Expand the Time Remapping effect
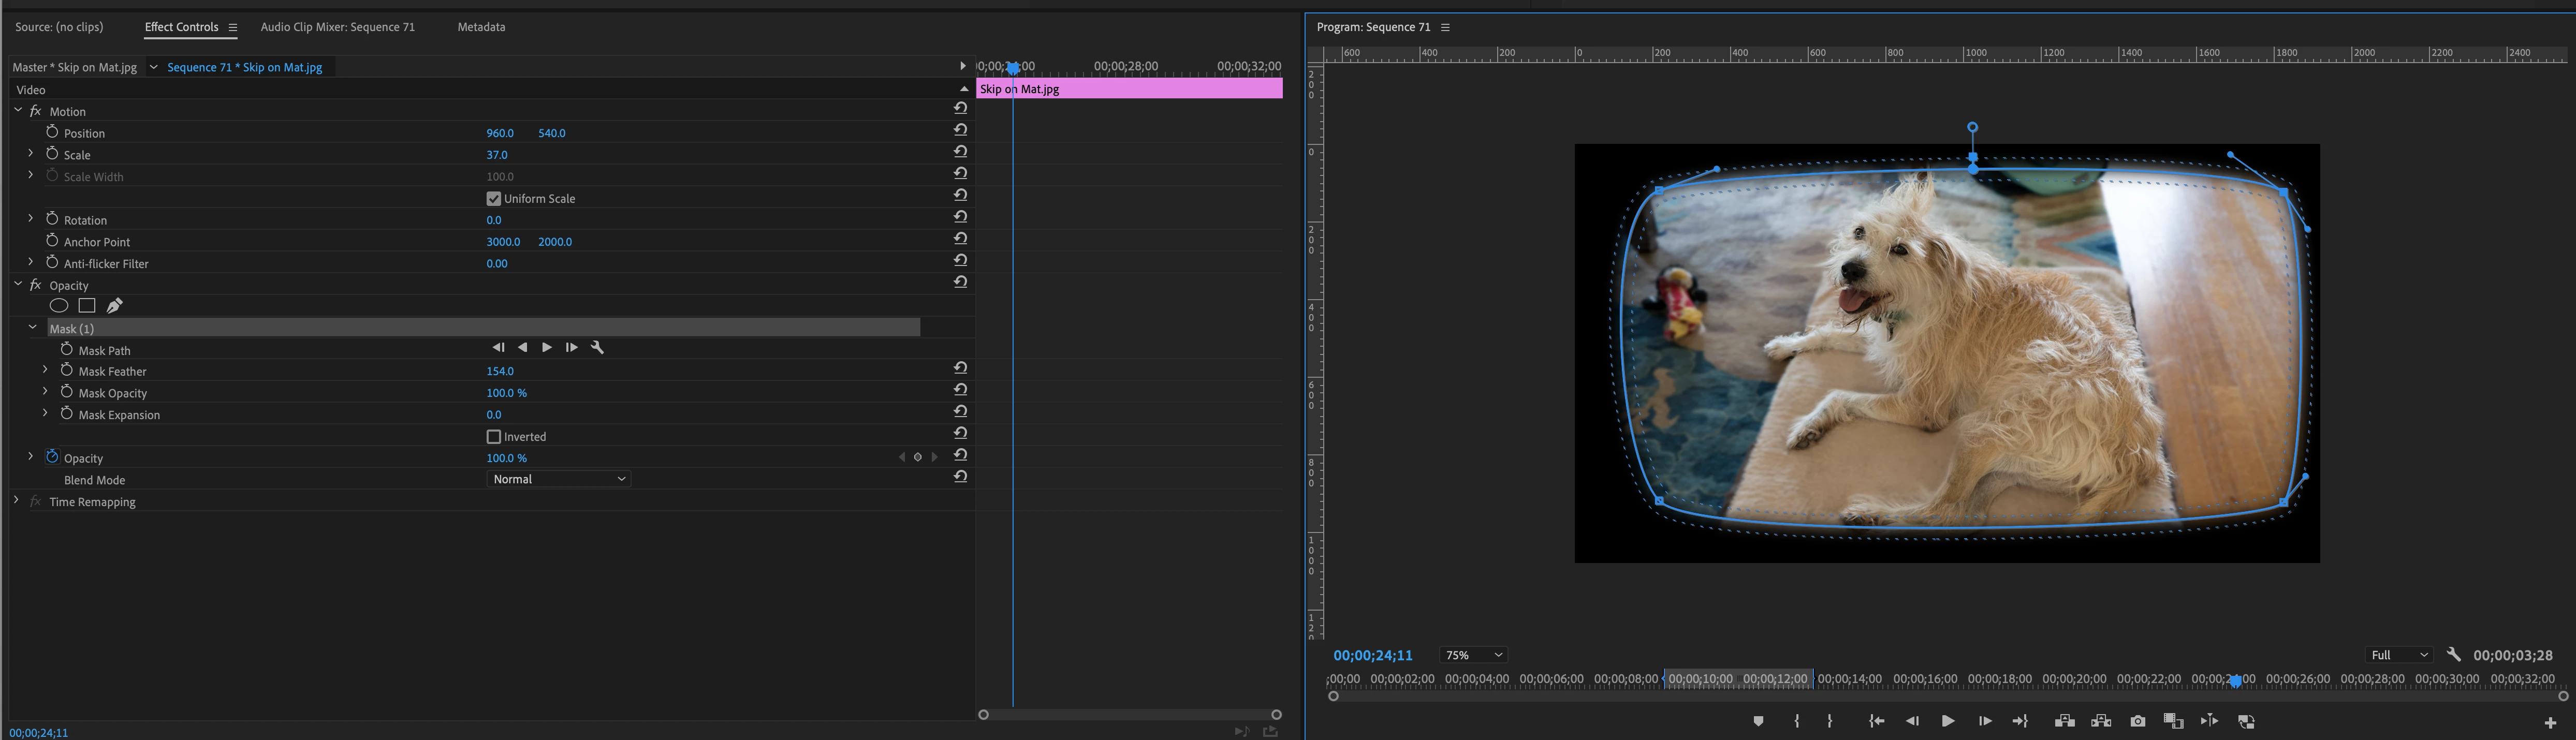The image size is (2576, 740). (x=16, y=500)
